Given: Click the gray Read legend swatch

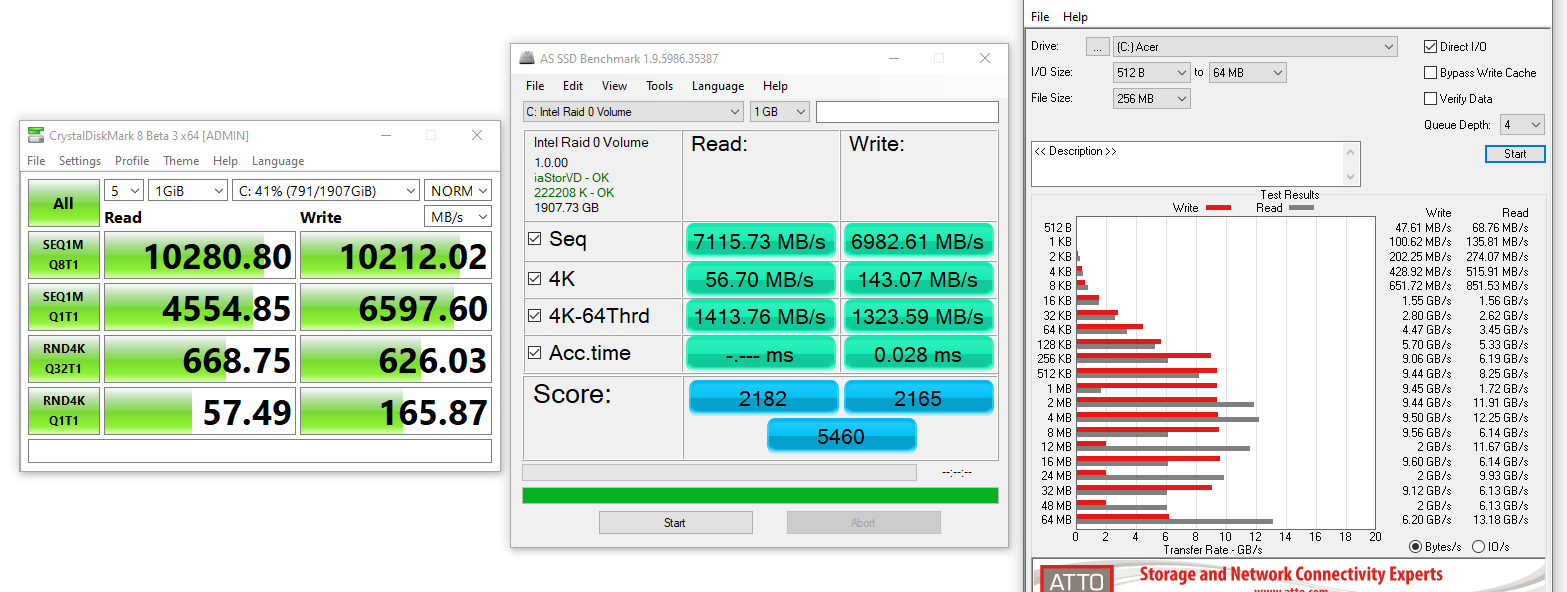Looking at the screenshot, I should [x=1301, y=208].
